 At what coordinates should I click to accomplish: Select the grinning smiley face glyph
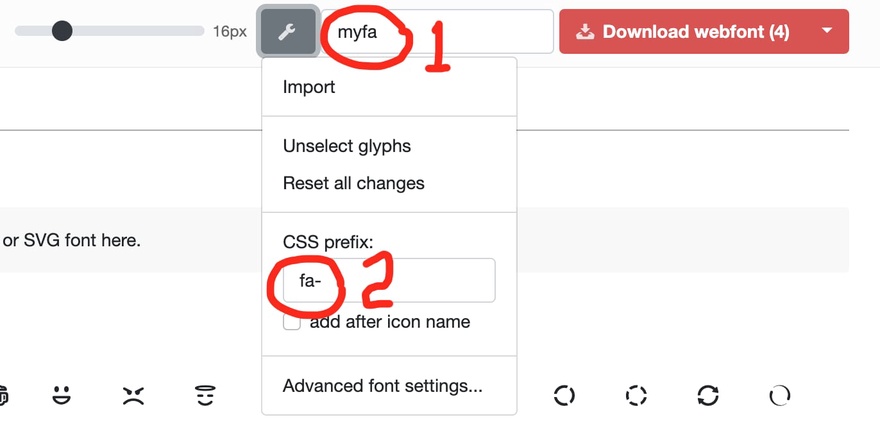[62, 395]
